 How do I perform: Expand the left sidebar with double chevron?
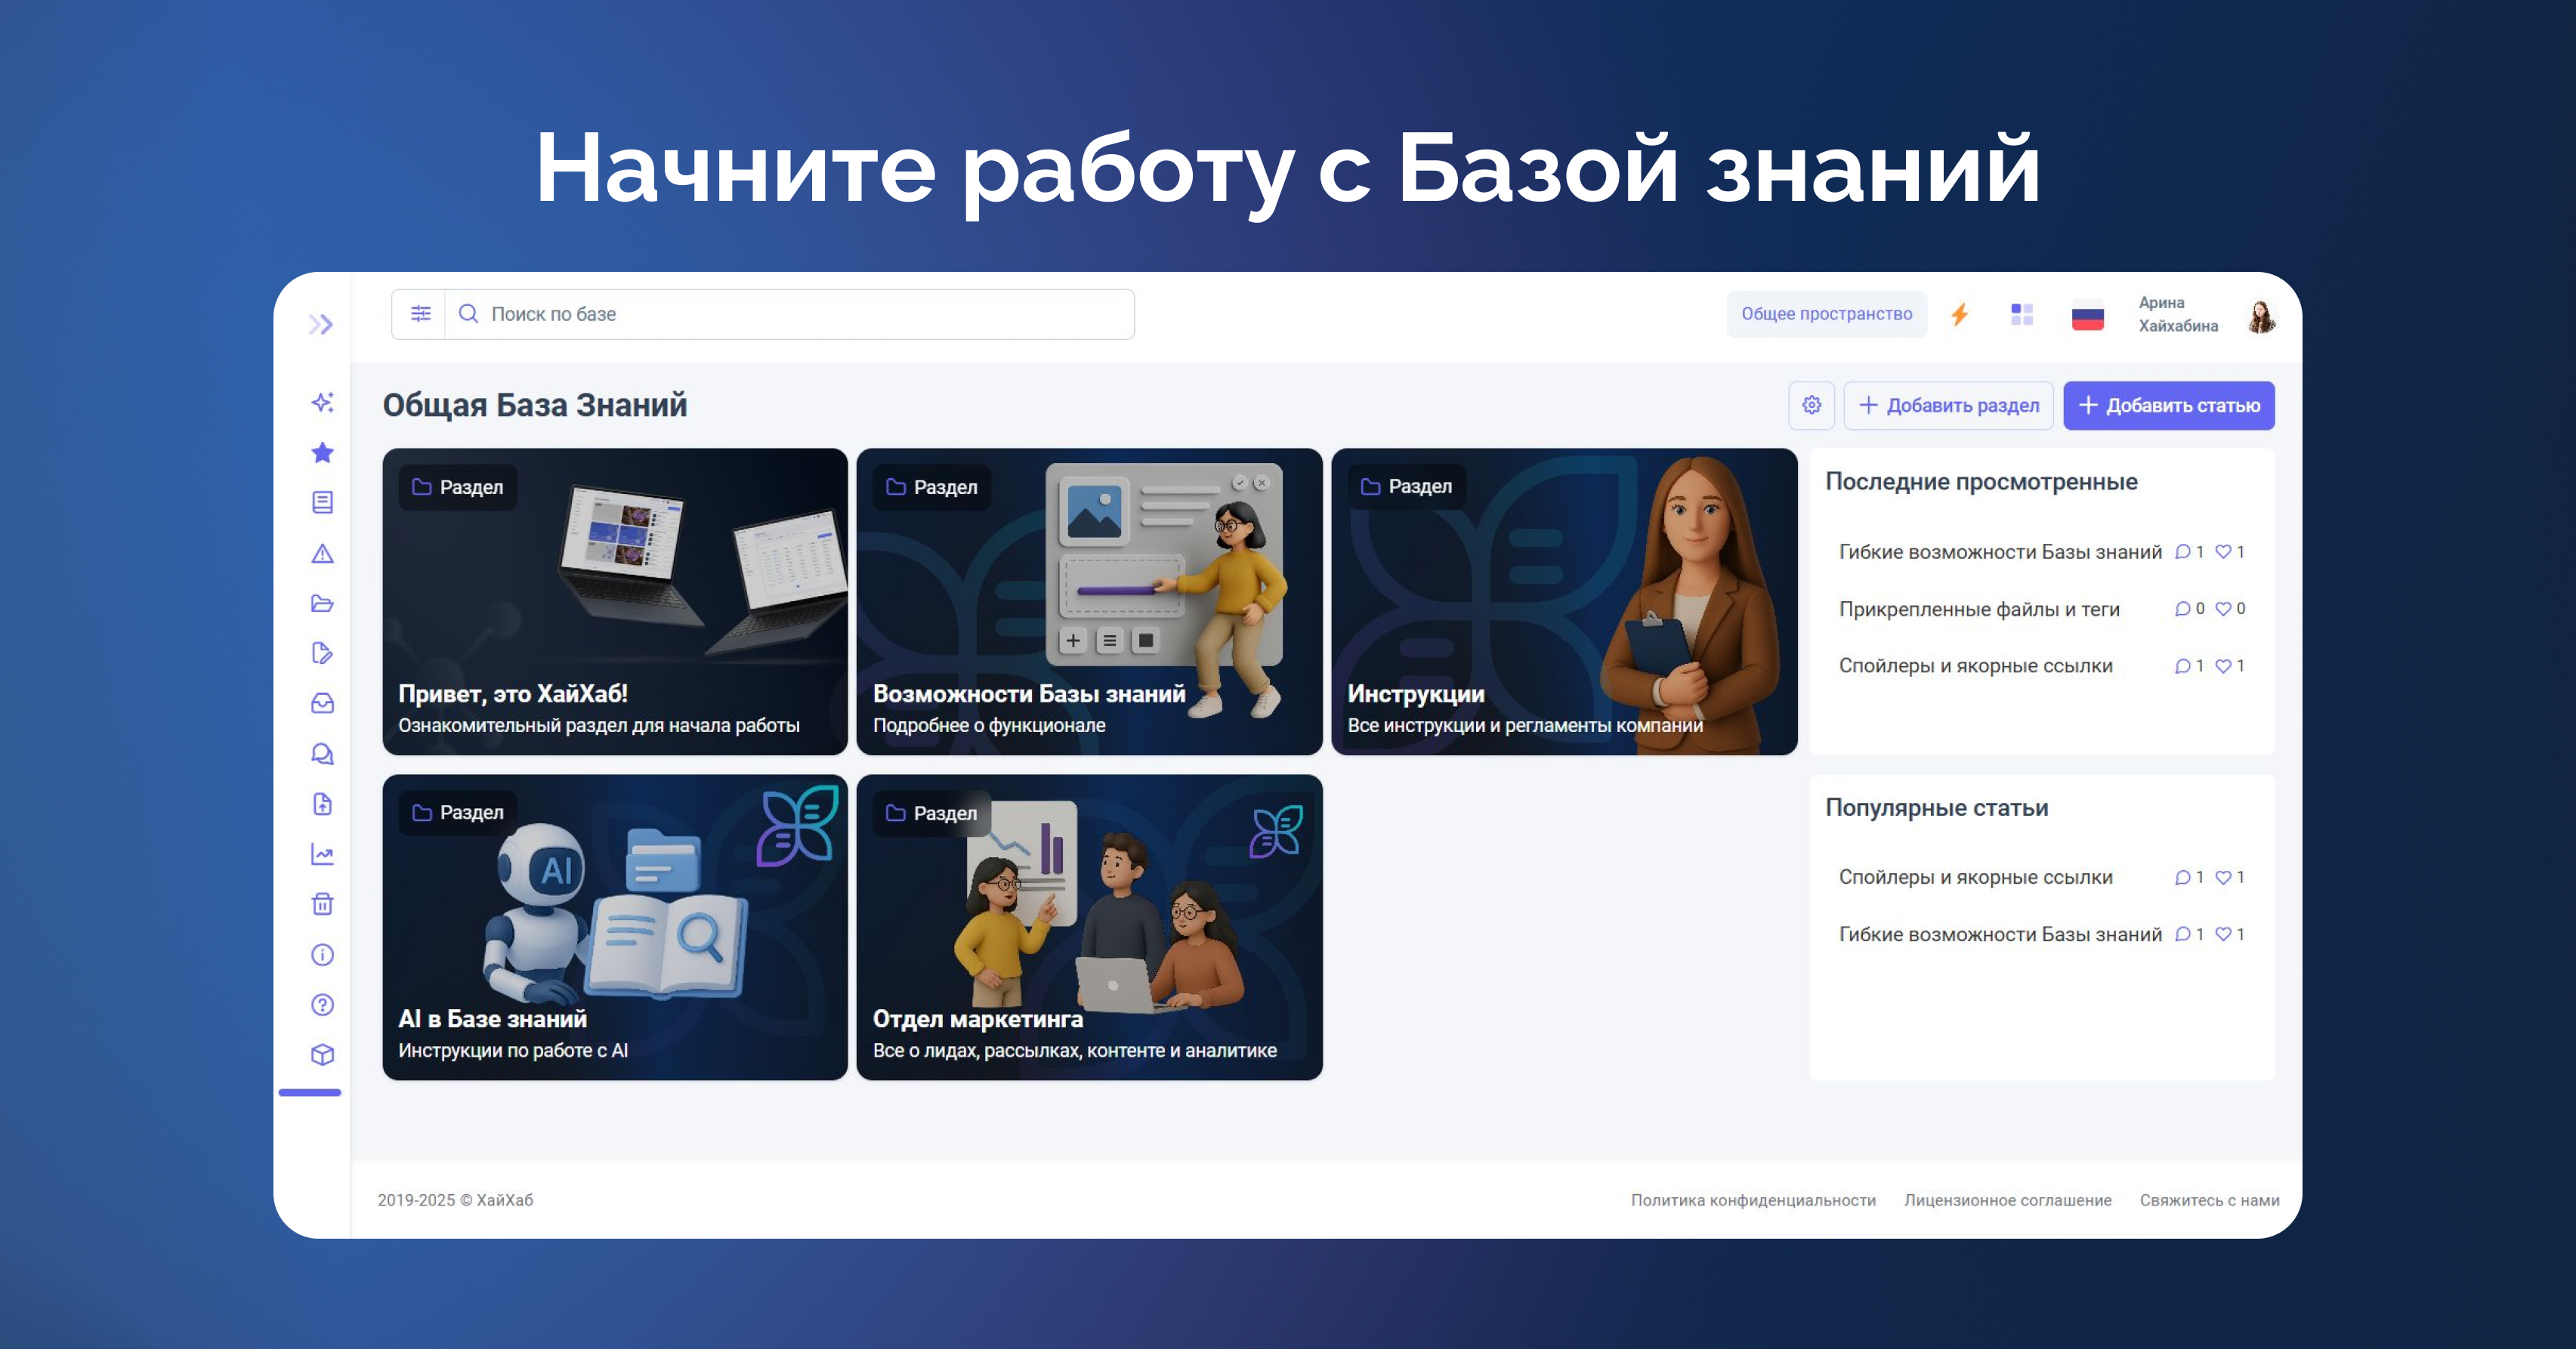[x=320, y=324]
